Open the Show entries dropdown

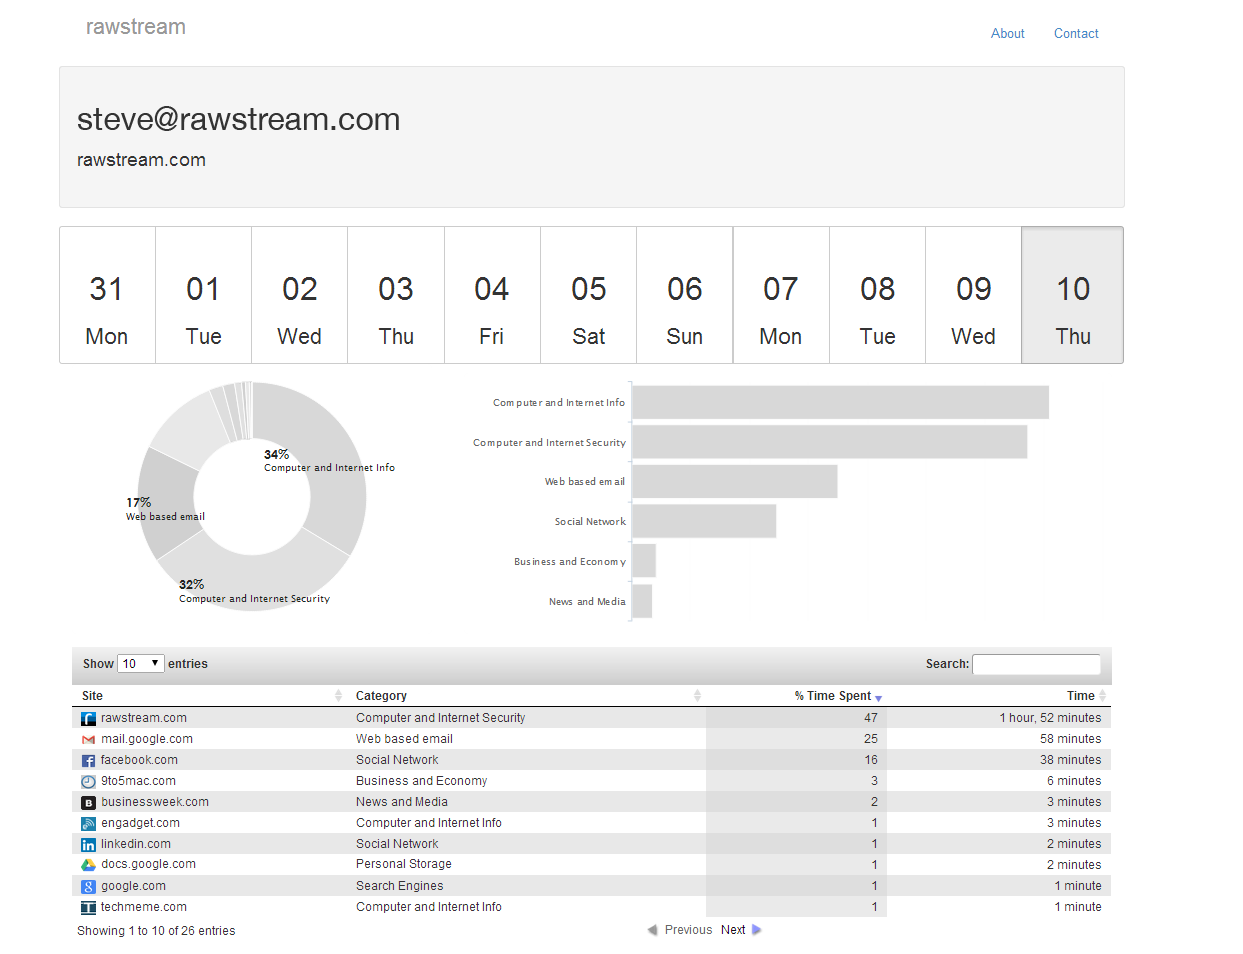click(x=140, y=663)
